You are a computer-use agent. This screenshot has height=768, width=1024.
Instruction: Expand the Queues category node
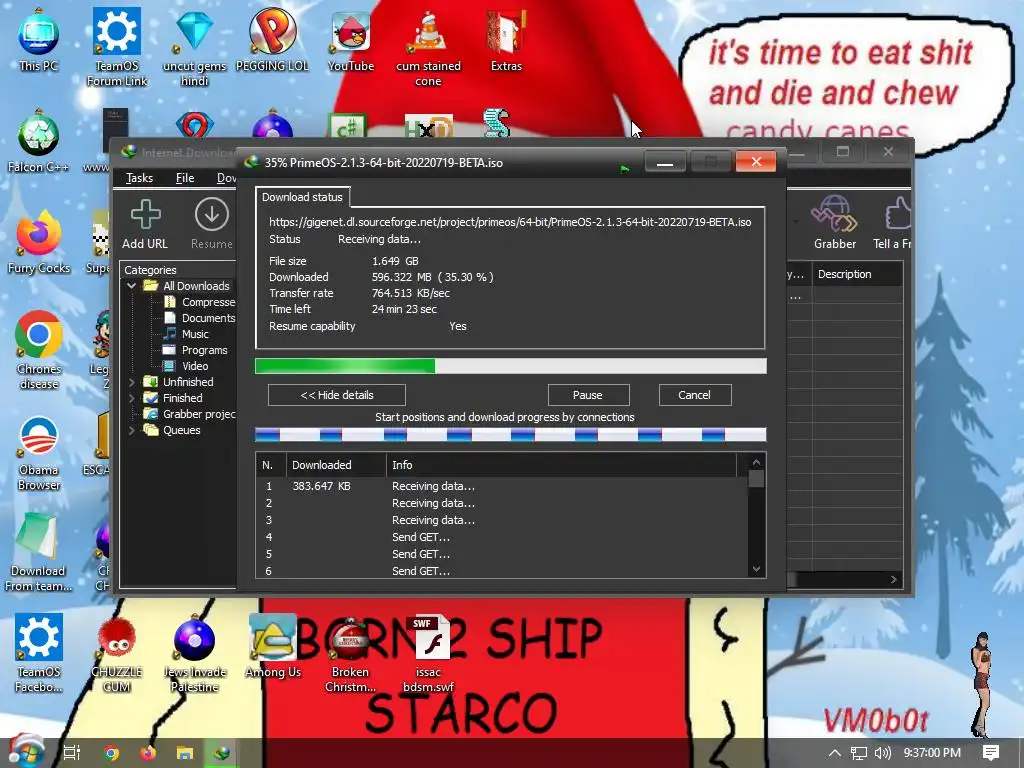click(131, 430)
